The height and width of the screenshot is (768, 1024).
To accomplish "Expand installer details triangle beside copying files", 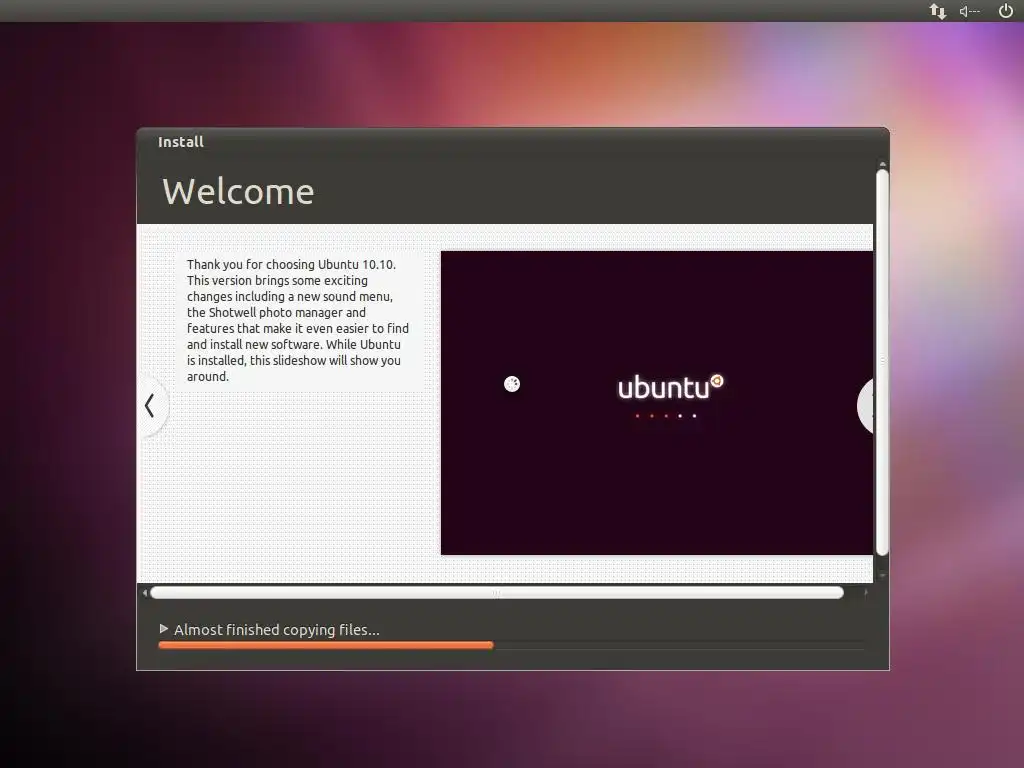I will coord(164,629).
